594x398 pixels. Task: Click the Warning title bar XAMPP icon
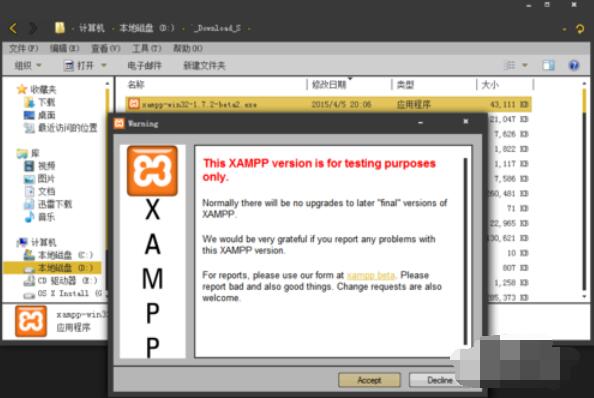click(x=119, y=123)
